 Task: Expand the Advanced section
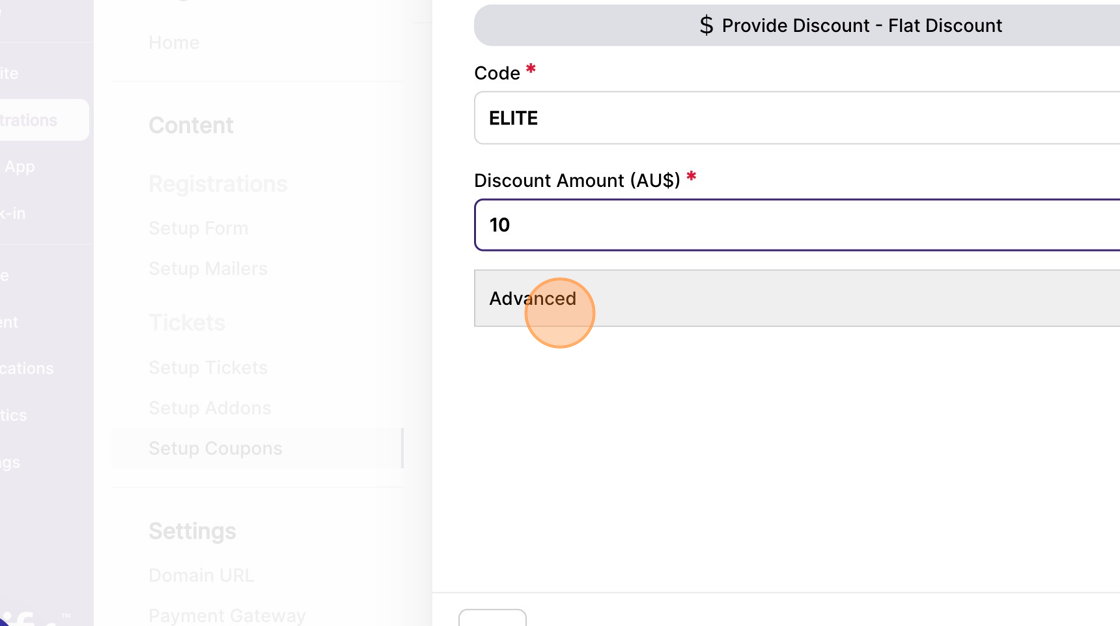[x=796, y=299]
